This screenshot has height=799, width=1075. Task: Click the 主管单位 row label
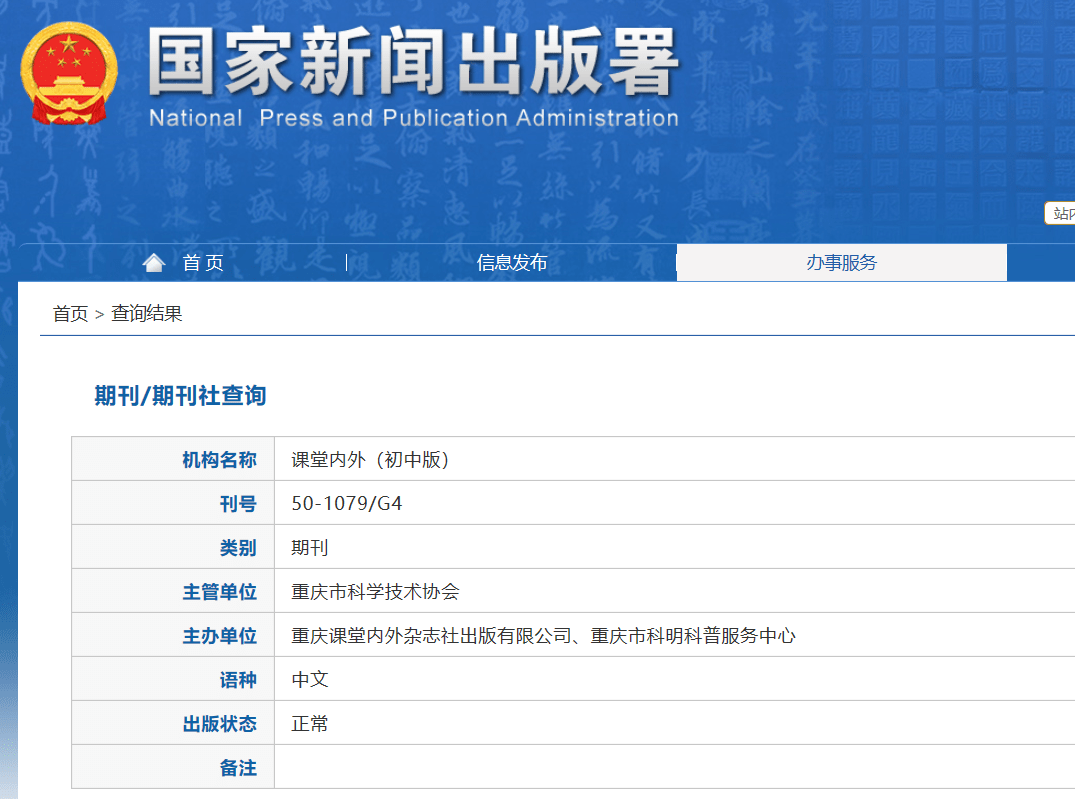point(219,591)
